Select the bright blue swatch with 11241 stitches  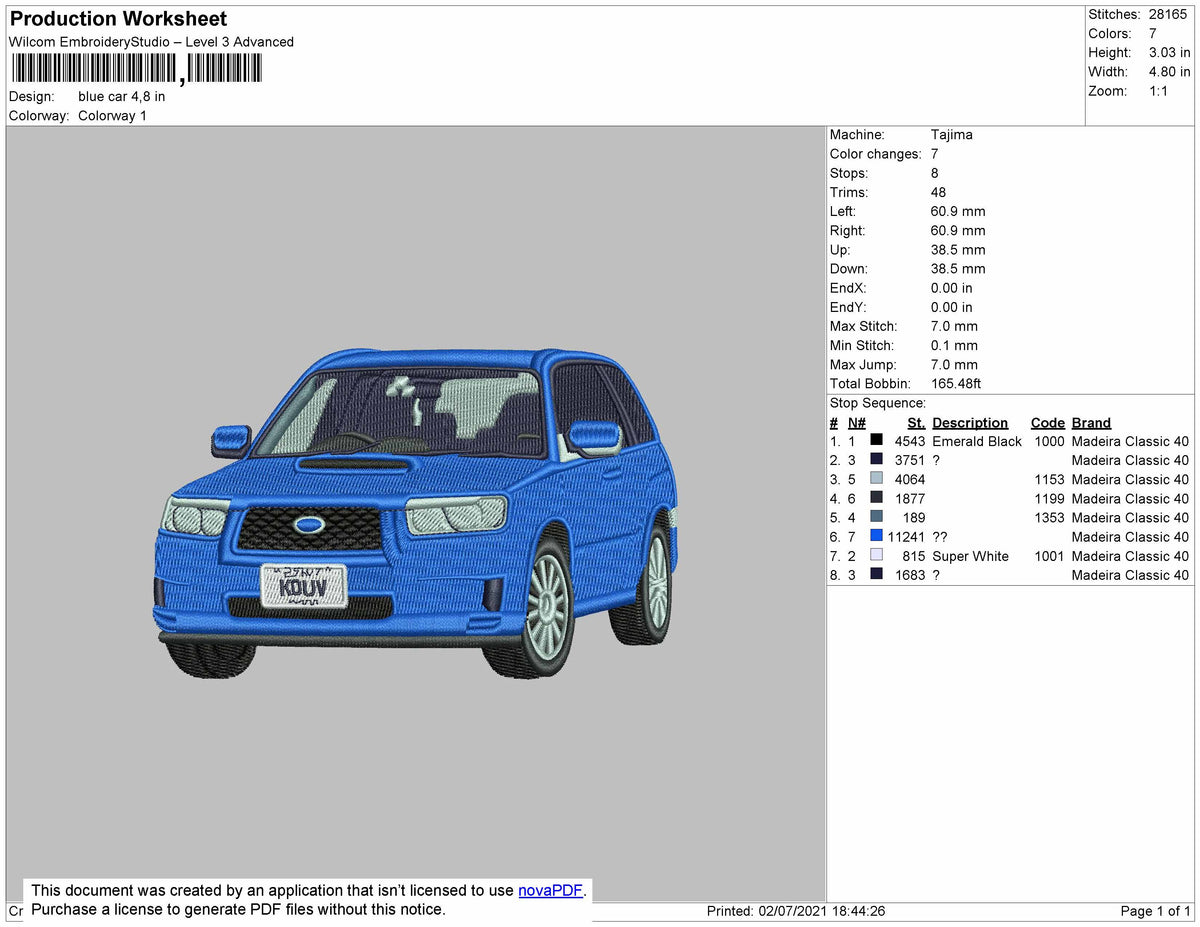point(876,537)
